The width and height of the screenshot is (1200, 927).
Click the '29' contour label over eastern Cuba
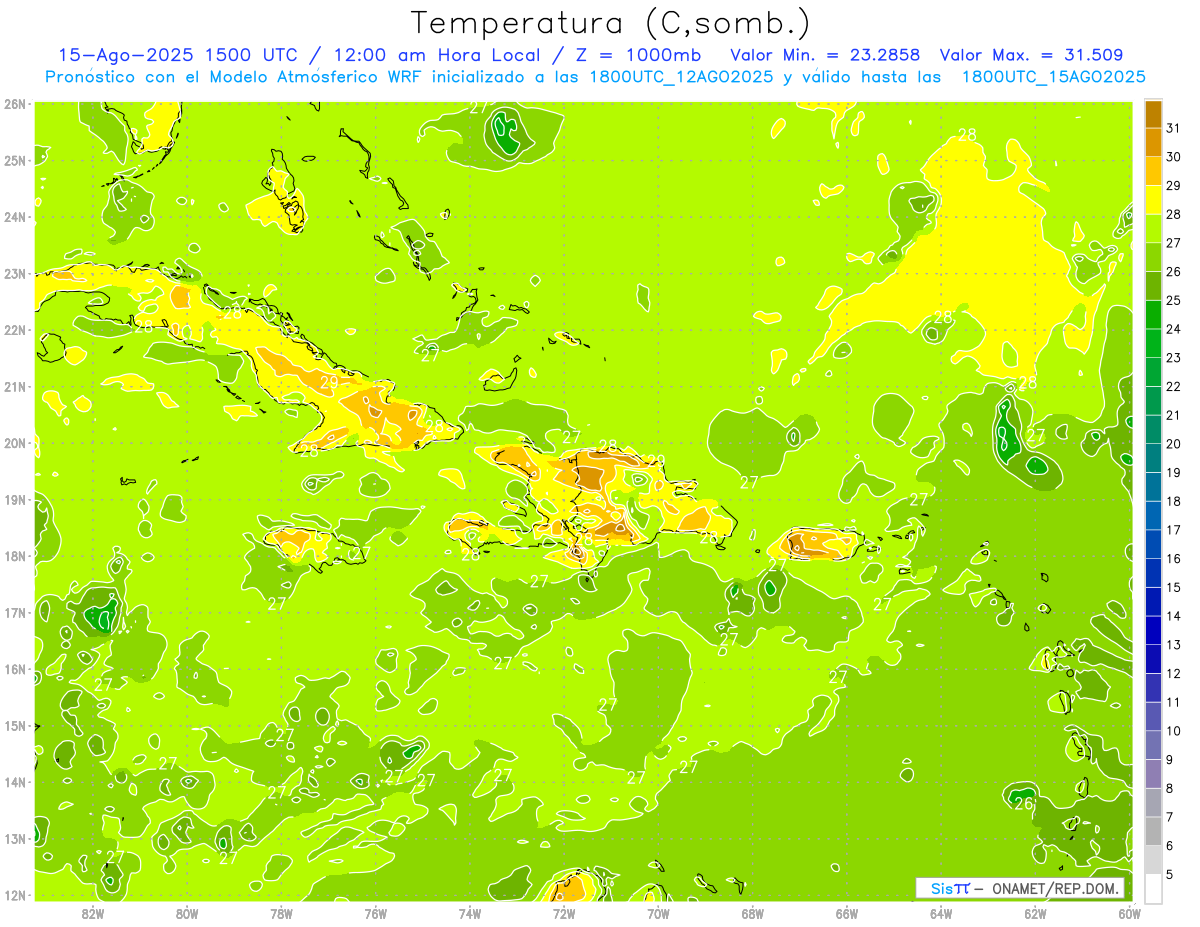click(329, 381)
